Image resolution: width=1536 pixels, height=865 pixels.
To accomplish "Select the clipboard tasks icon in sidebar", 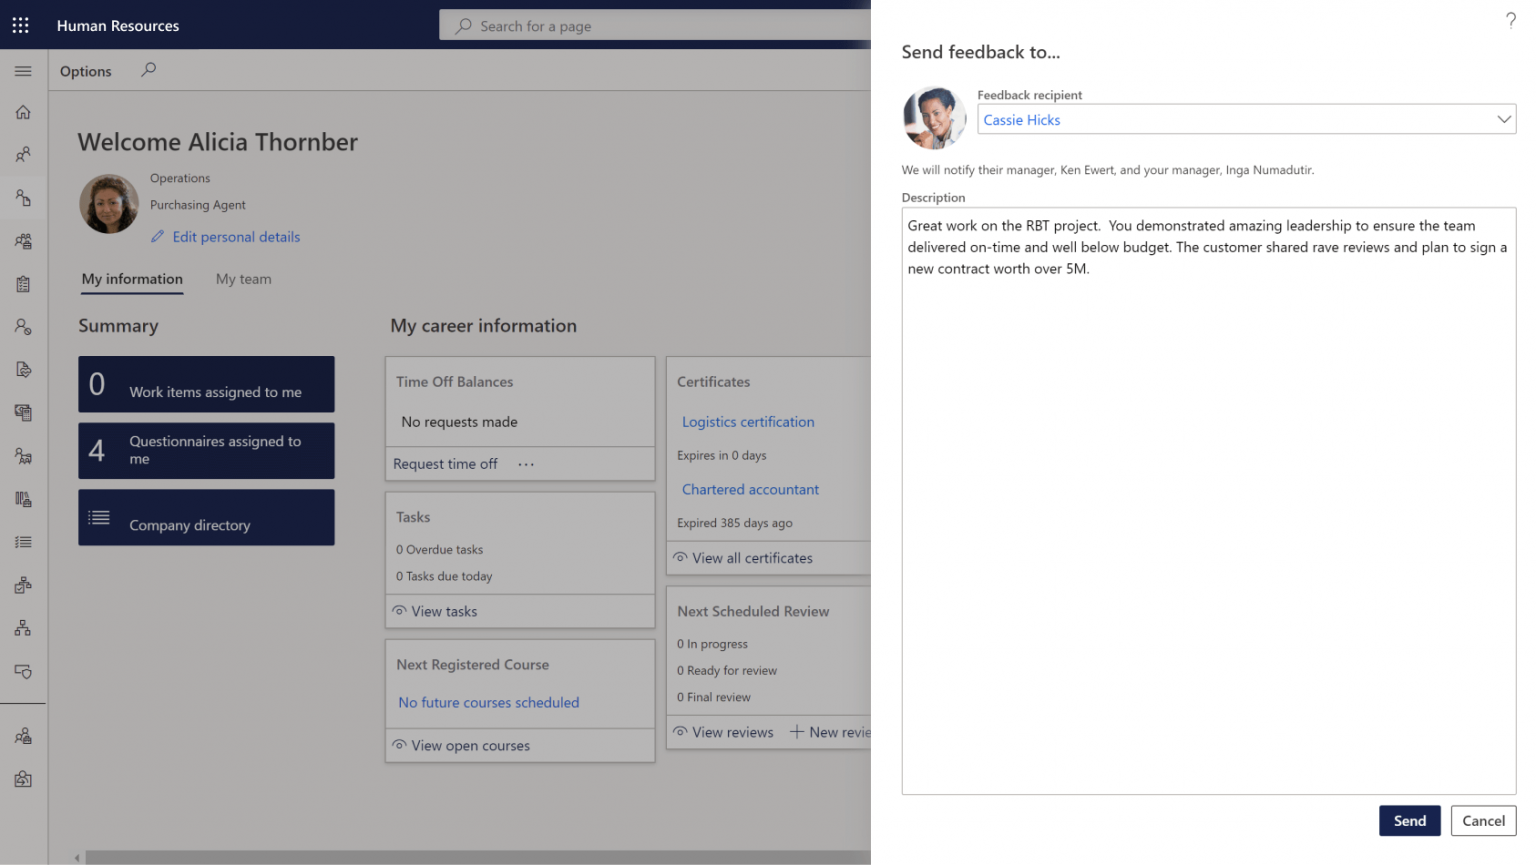I will [x=22, y=284].
